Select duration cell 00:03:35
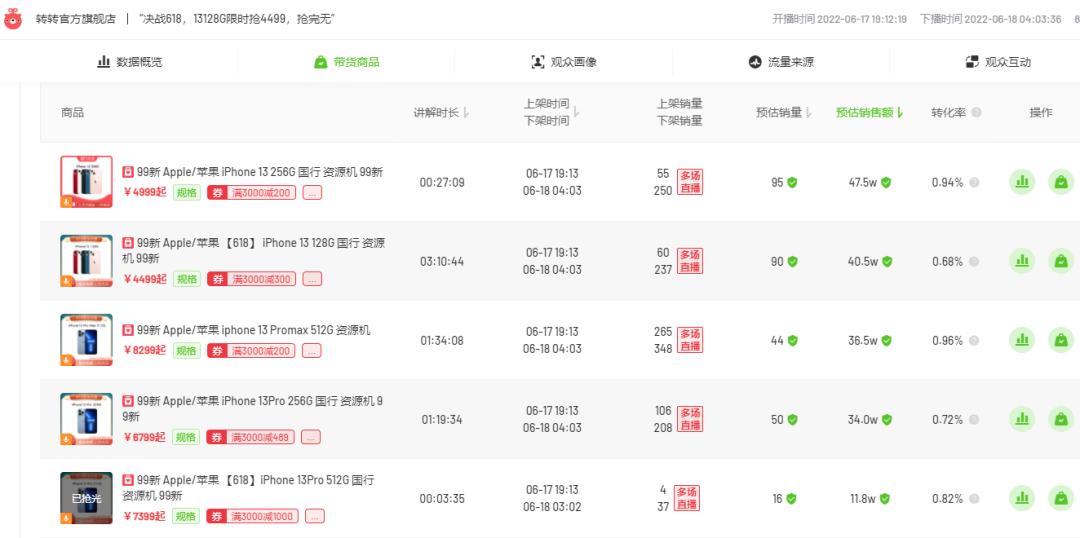This screenshot has height=538, width=1080. [x=442, y=499]
